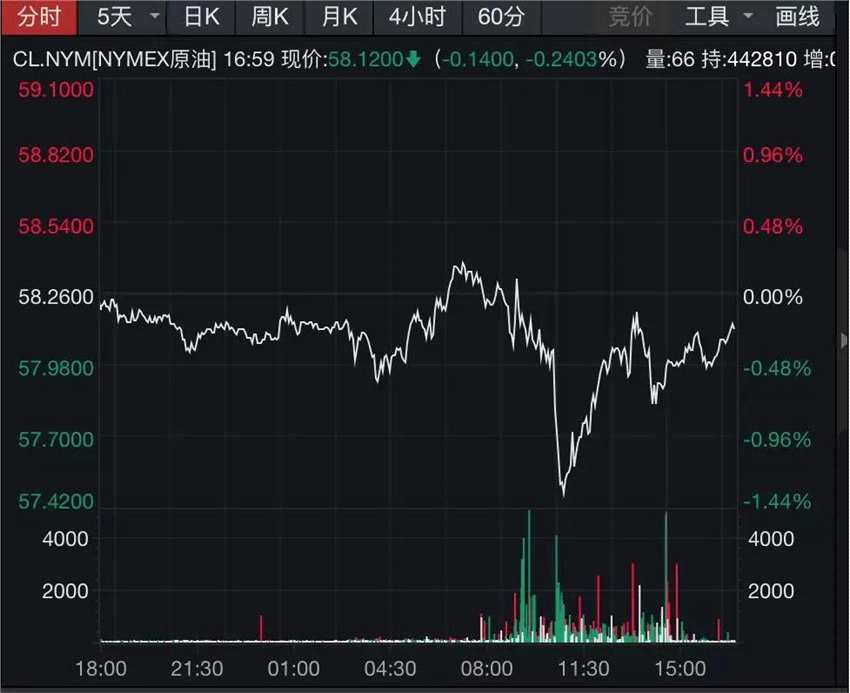Click the volume readout 量:66
The image size is (850, 693).
click(669, 59)
